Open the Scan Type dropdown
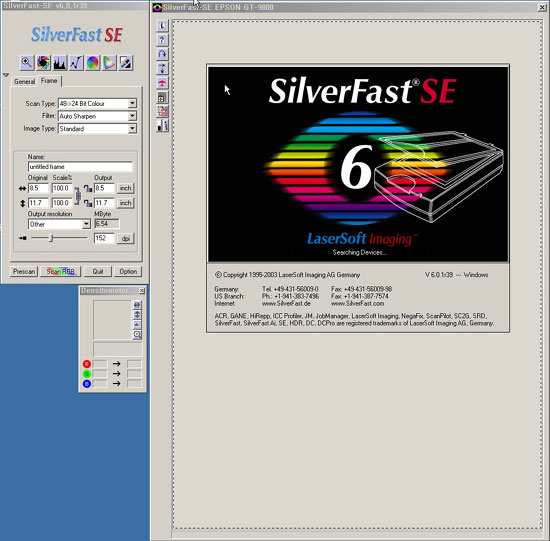 tap(132, 103)
